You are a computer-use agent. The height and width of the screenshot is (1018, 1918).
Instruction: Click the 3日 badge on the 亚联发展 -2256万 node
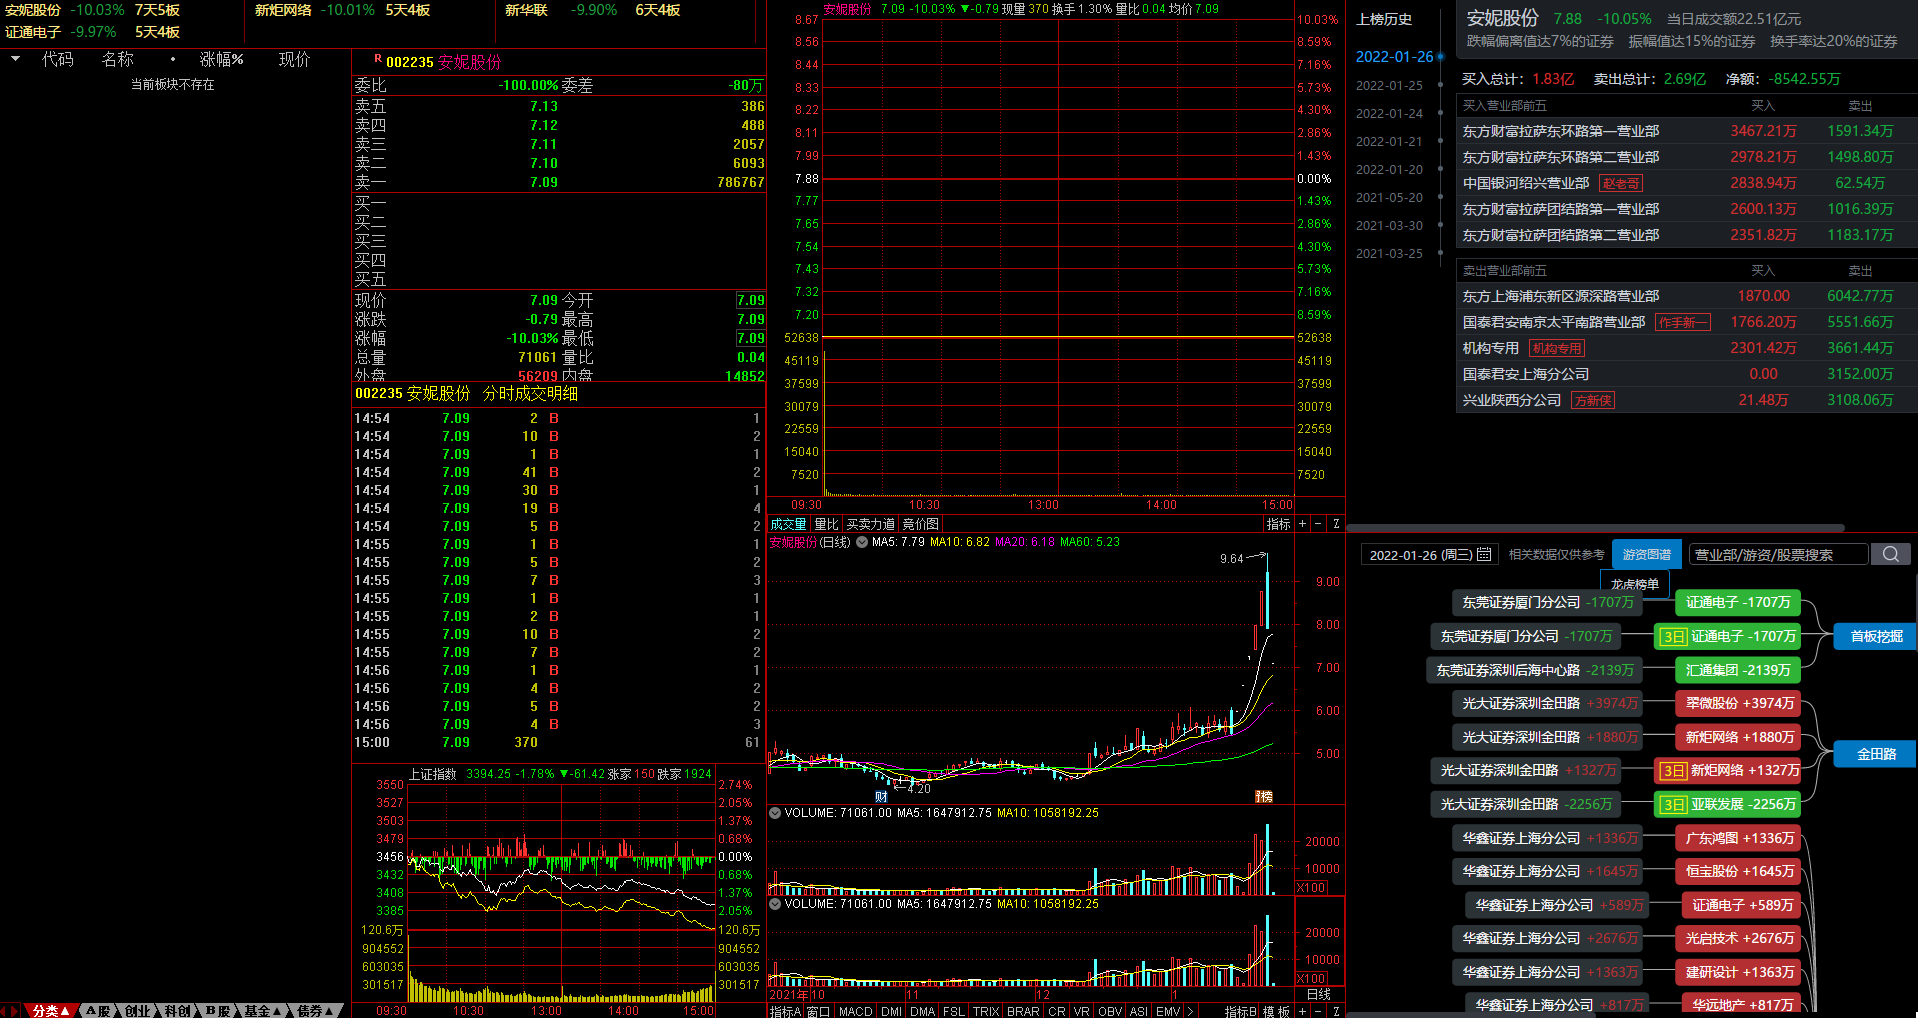click(x=1673, y=804)
